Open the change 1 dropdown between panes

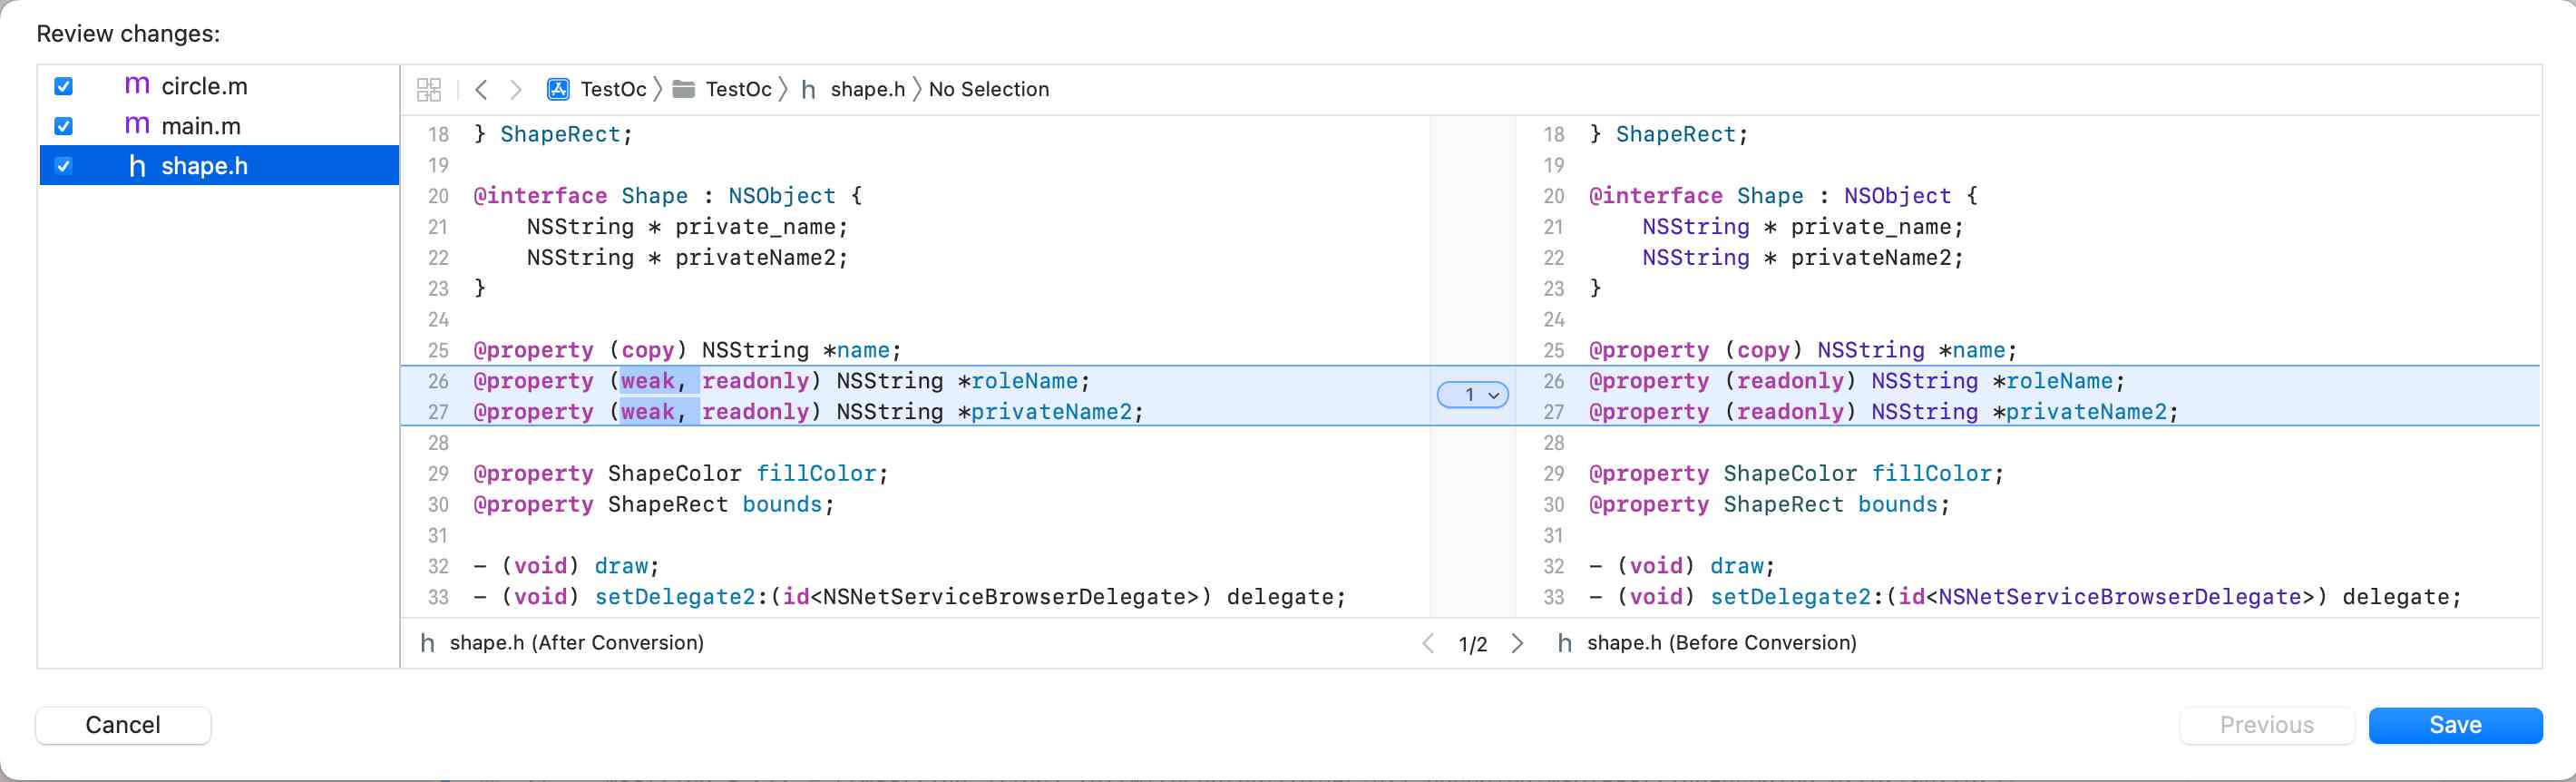point(1472,395)
